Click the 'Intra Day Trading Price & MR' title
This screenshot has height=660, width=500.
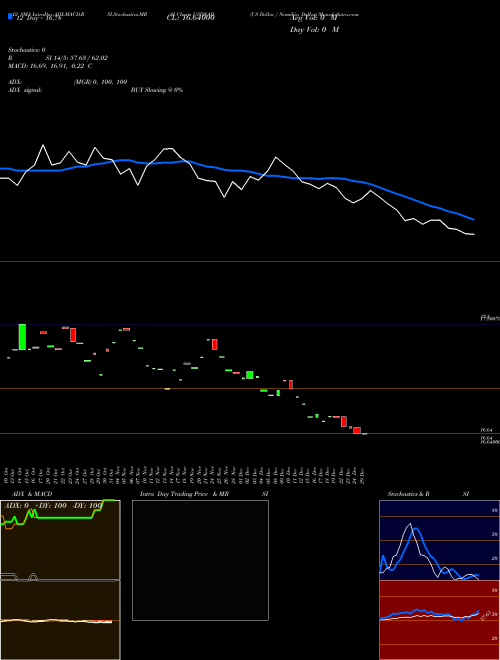pos(184,494)
